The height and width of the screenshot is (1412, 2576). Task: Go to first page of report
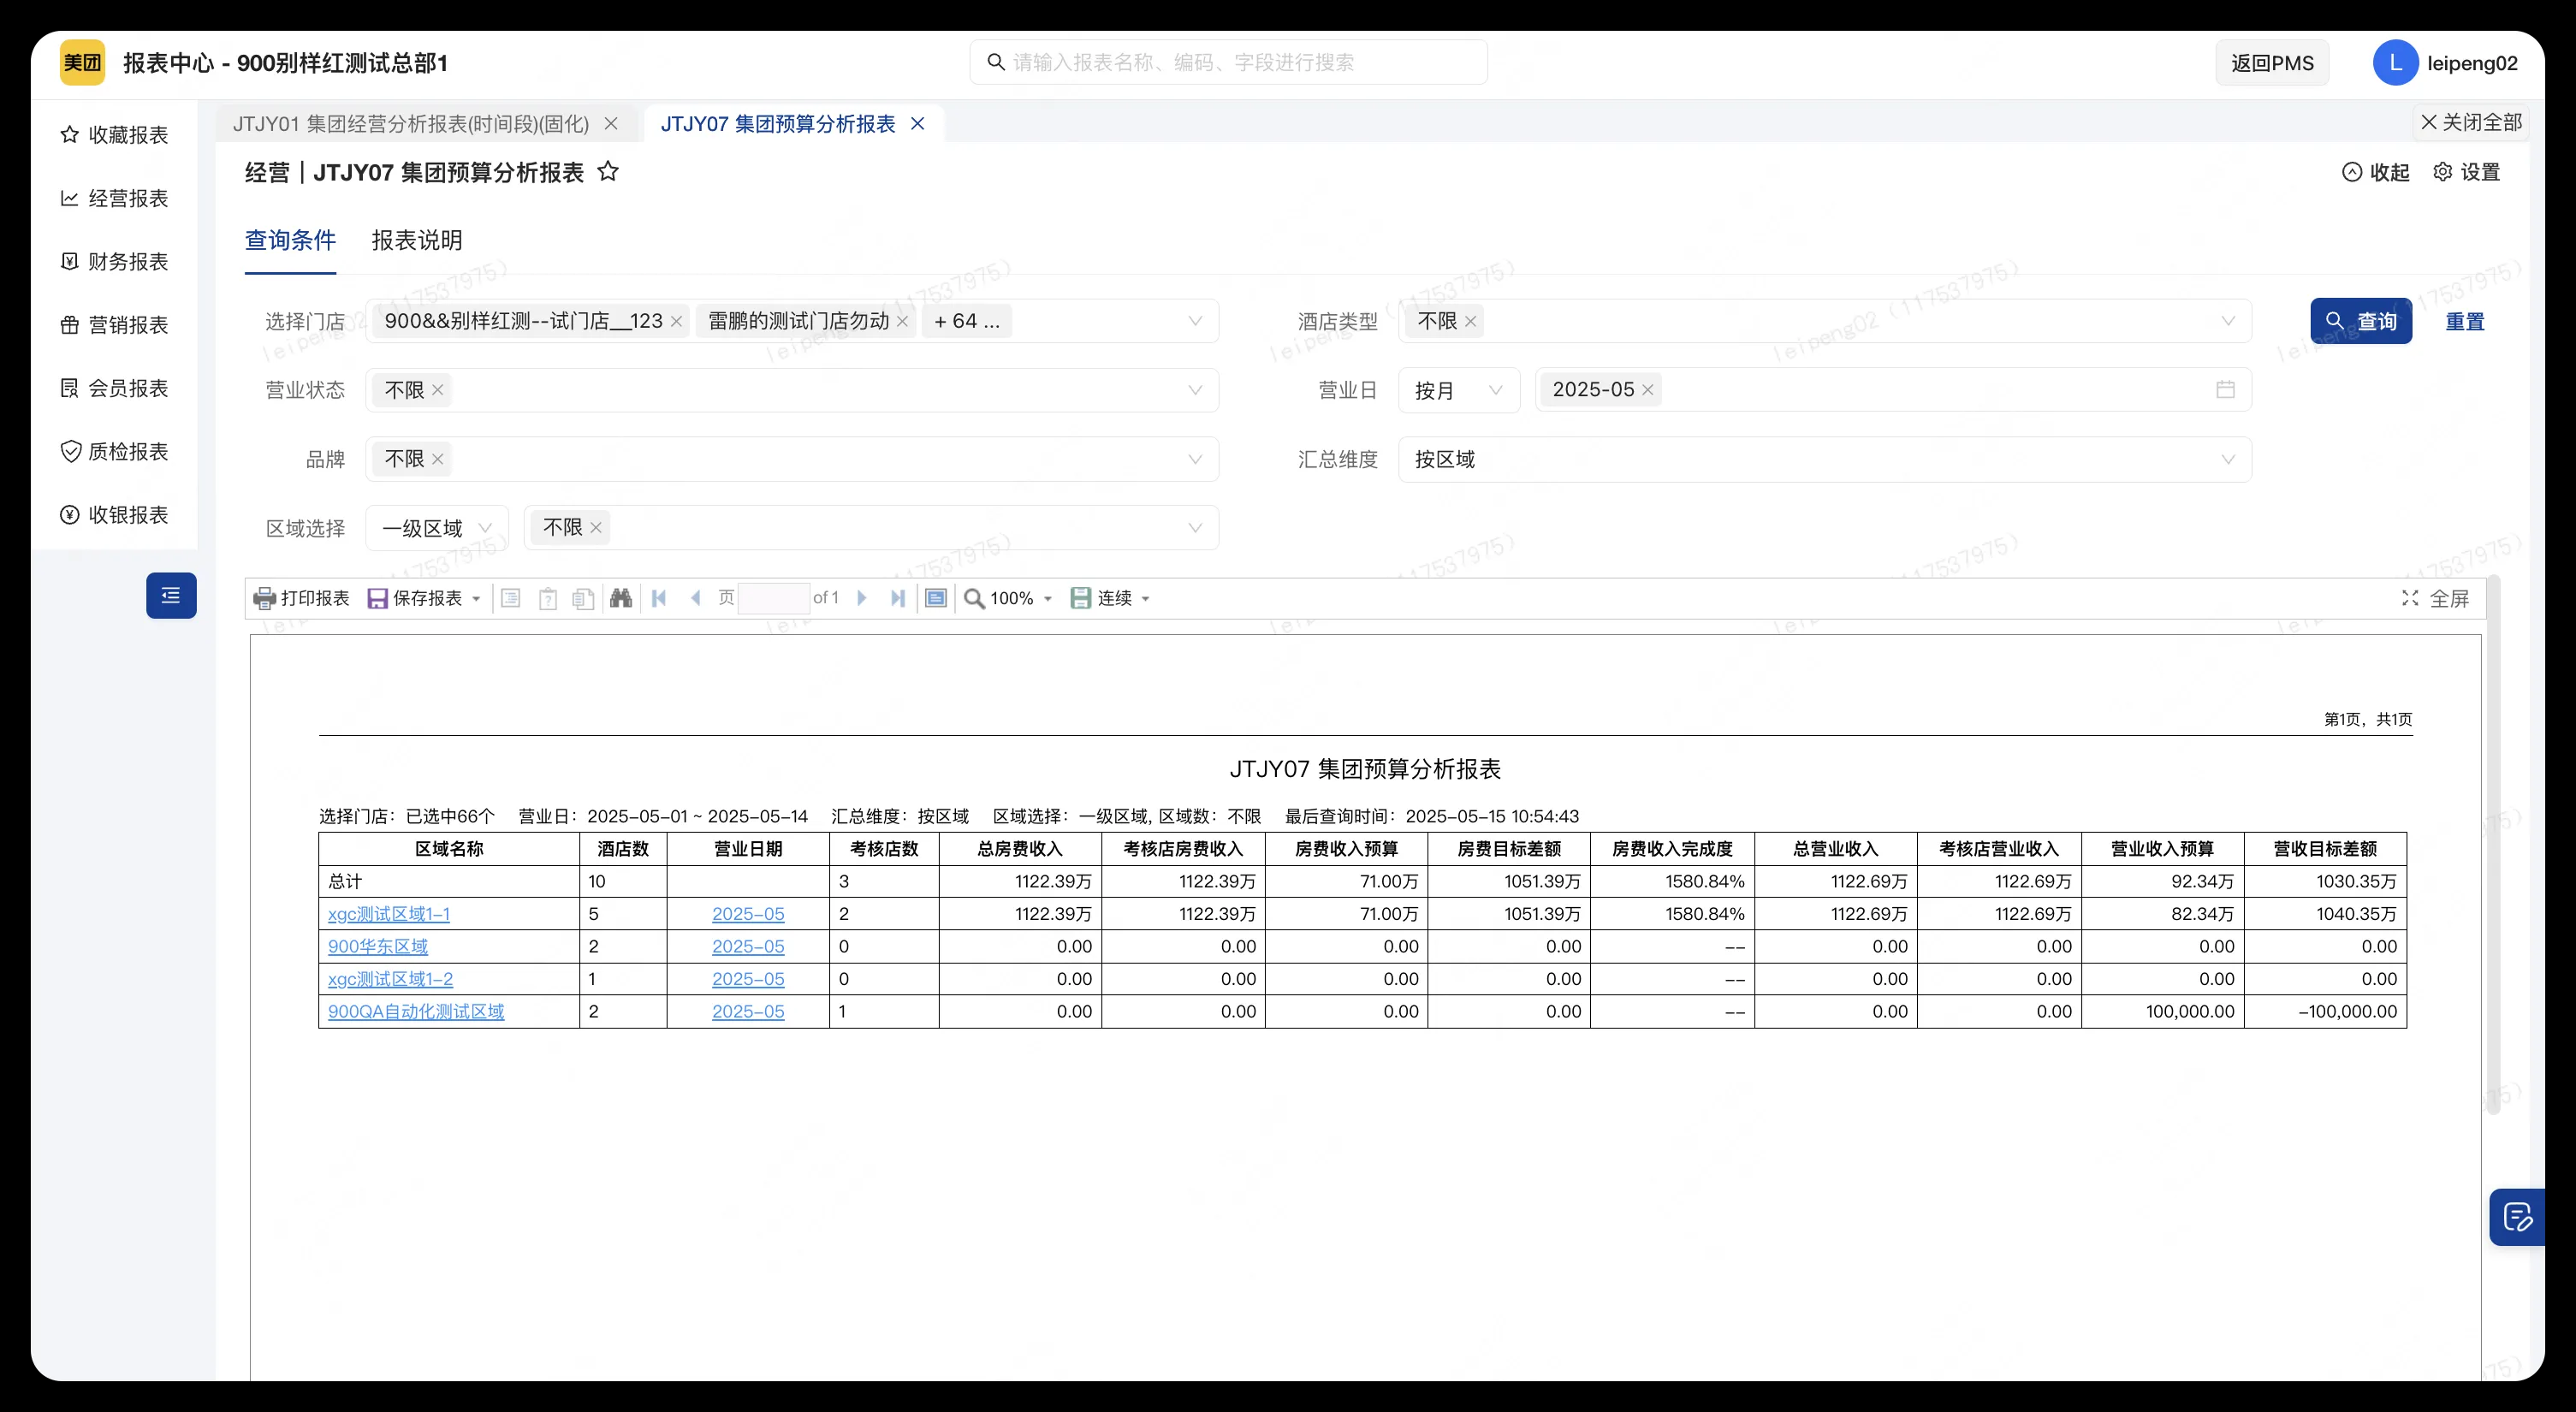click(x=659, y=599)
